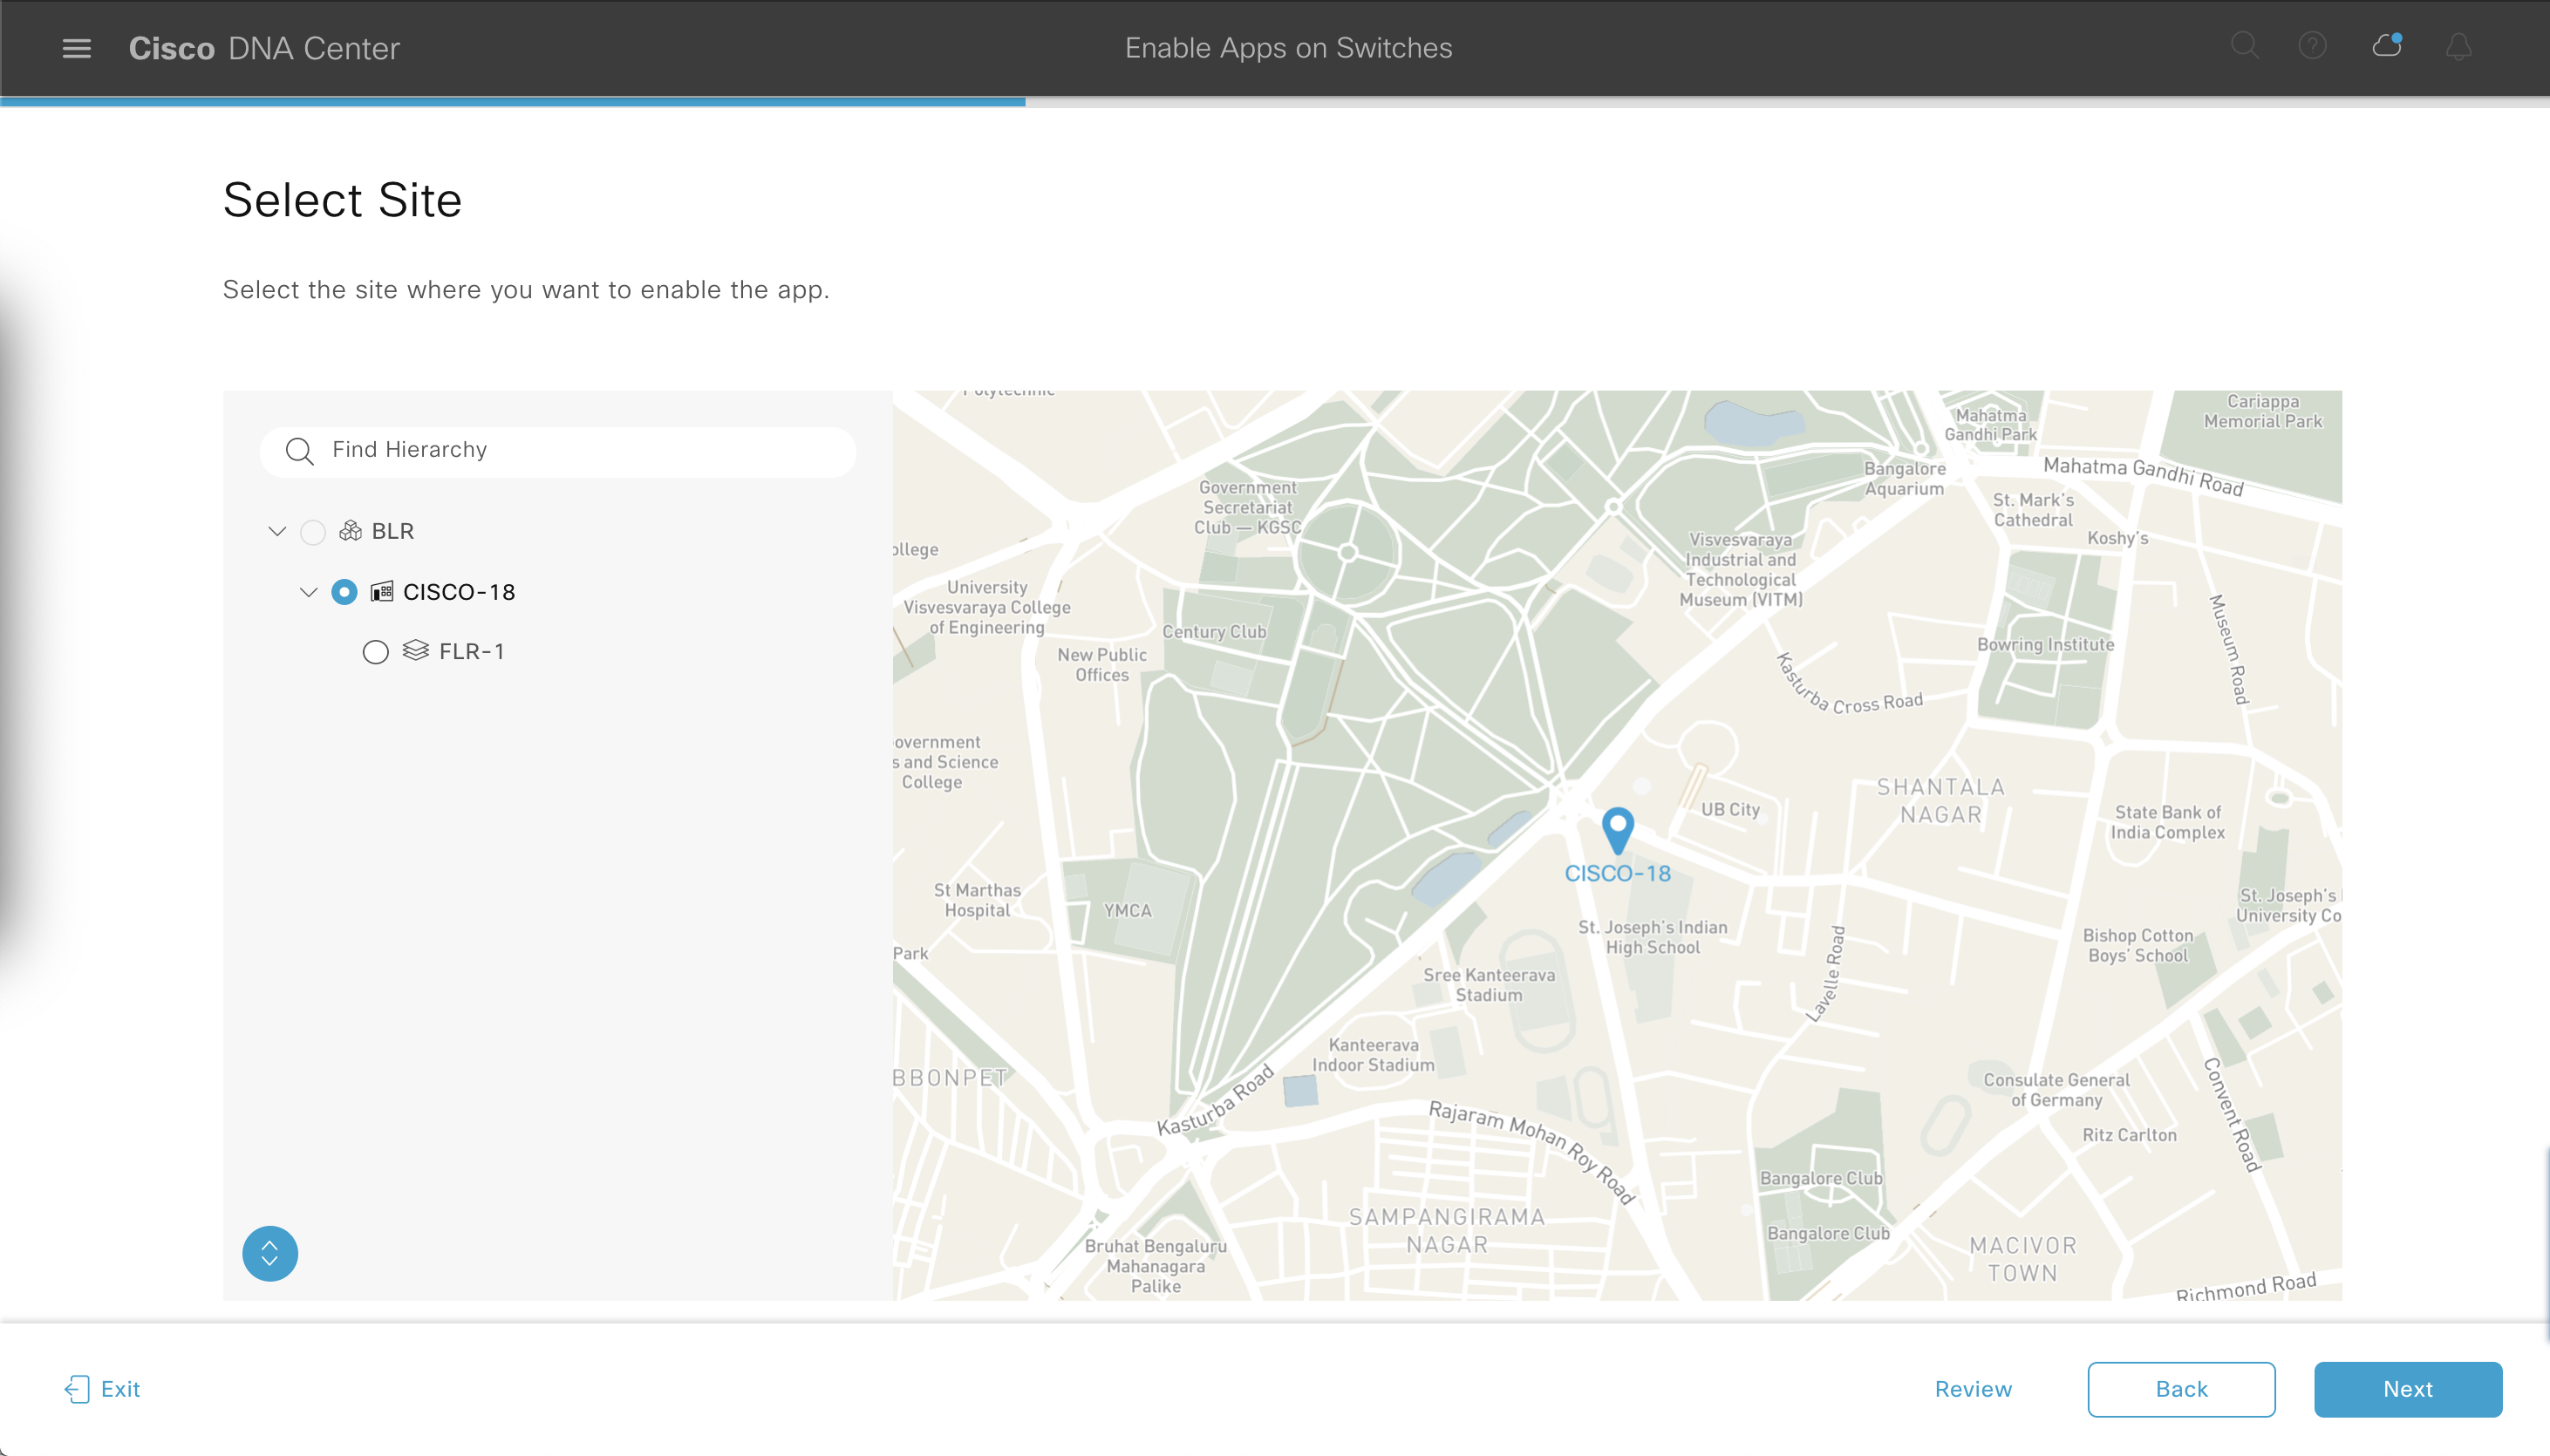This screenshot has height=1456, width=2550.
Task: Click the cloud status icon
Action: [2386, 46]
